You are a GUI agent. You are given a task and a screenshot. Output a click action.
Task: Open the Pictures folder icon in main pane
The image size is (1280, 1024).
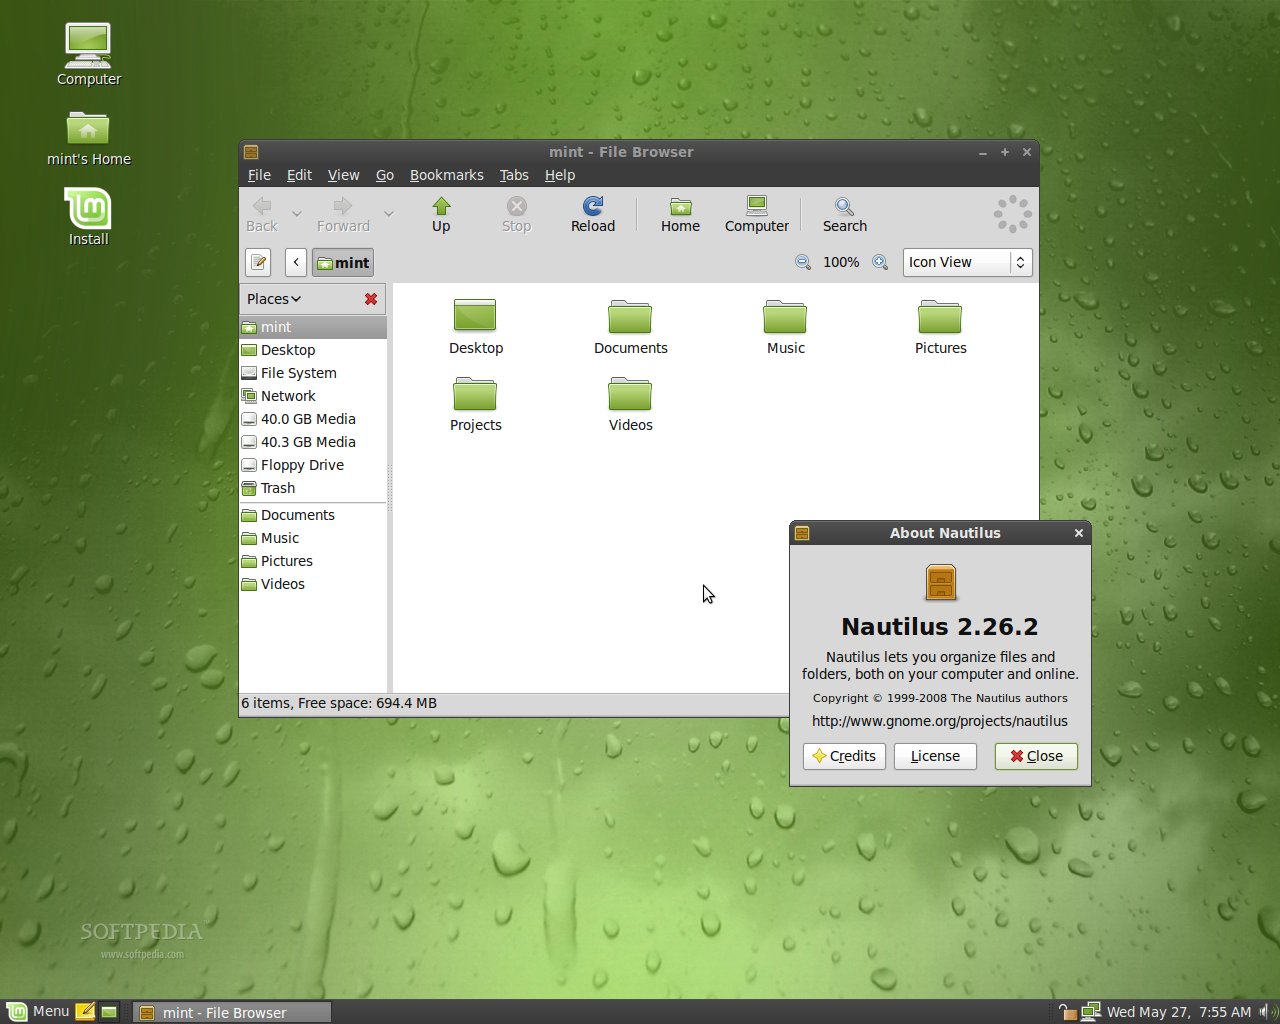[x=940, y=327]
